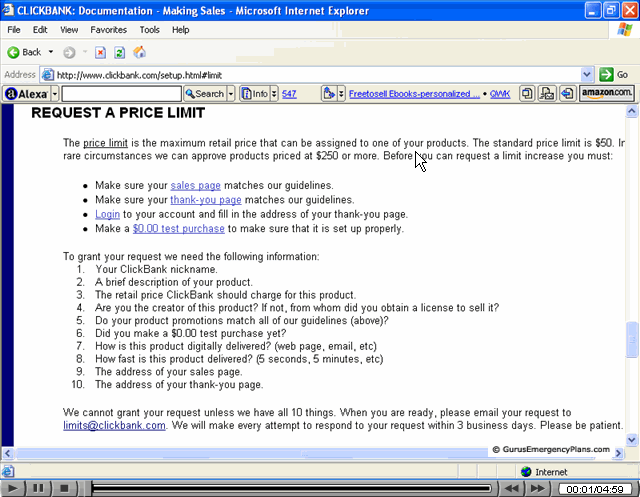
Task: Refresh the page using green refresh icon
Action: [119, 52]
